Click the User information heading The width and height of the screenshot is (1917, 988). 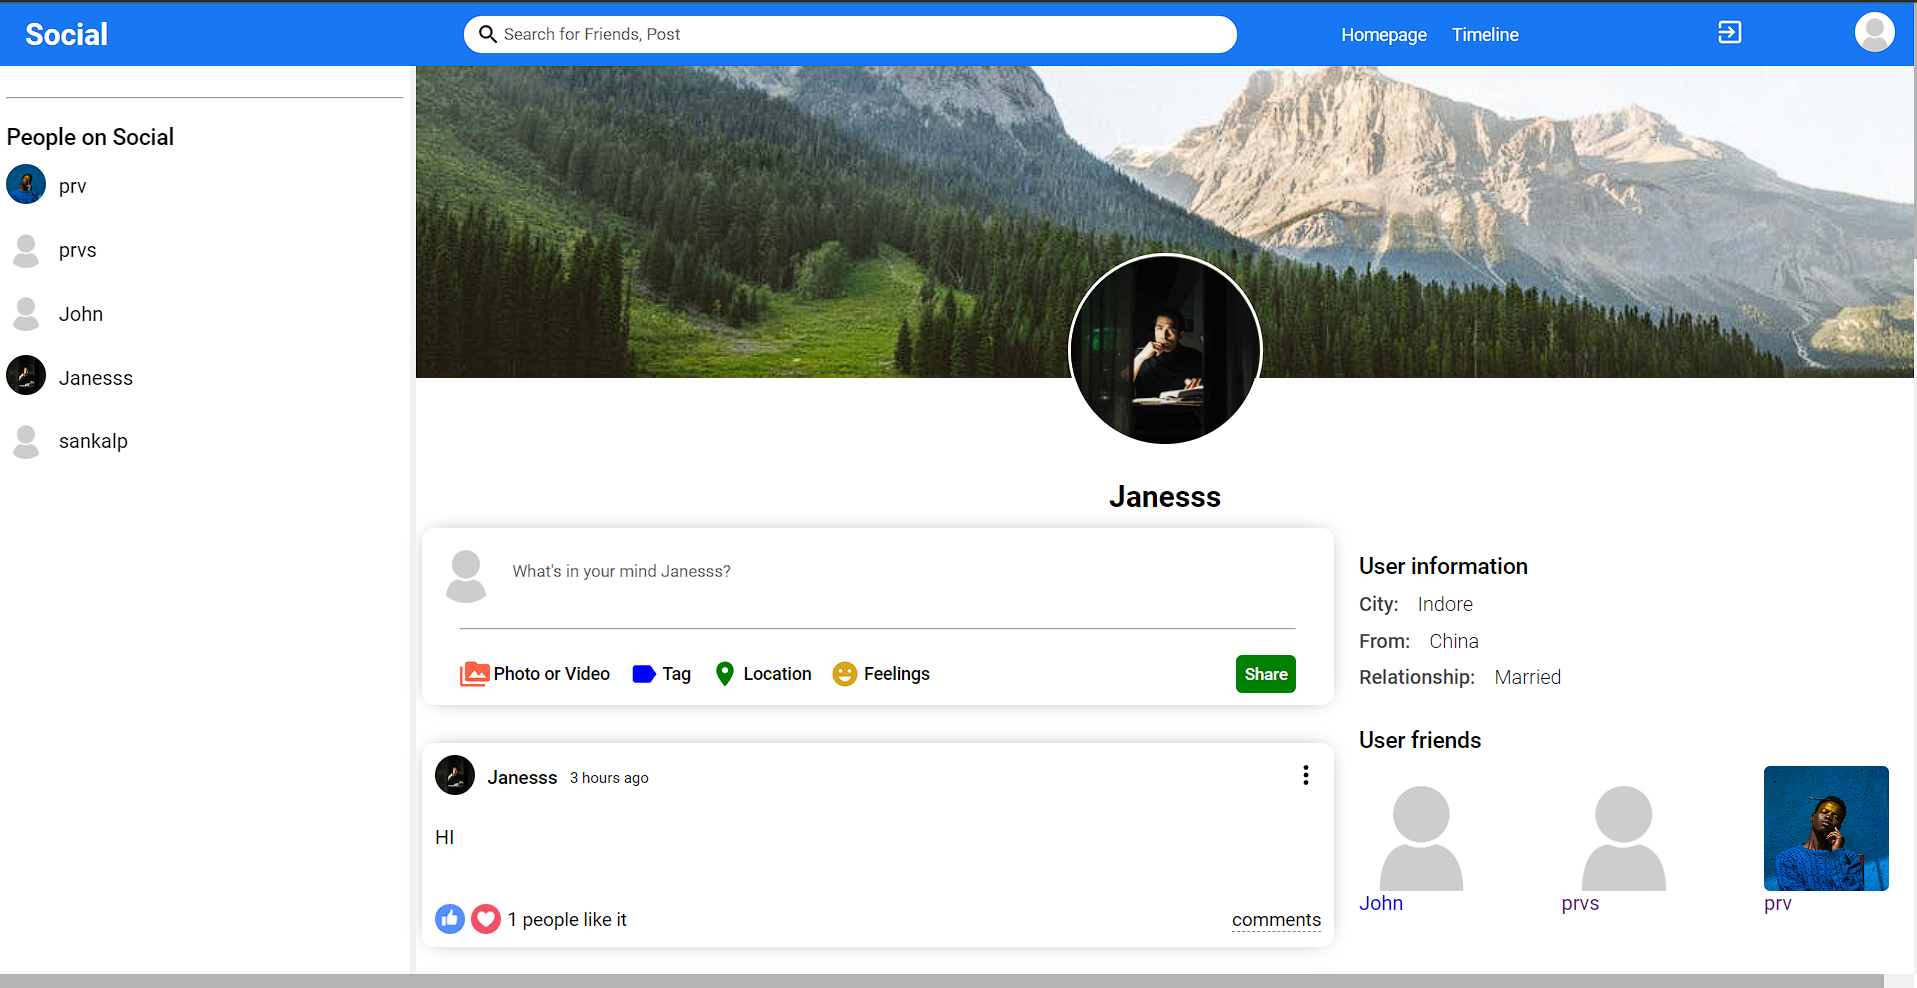pos(1443,566)
